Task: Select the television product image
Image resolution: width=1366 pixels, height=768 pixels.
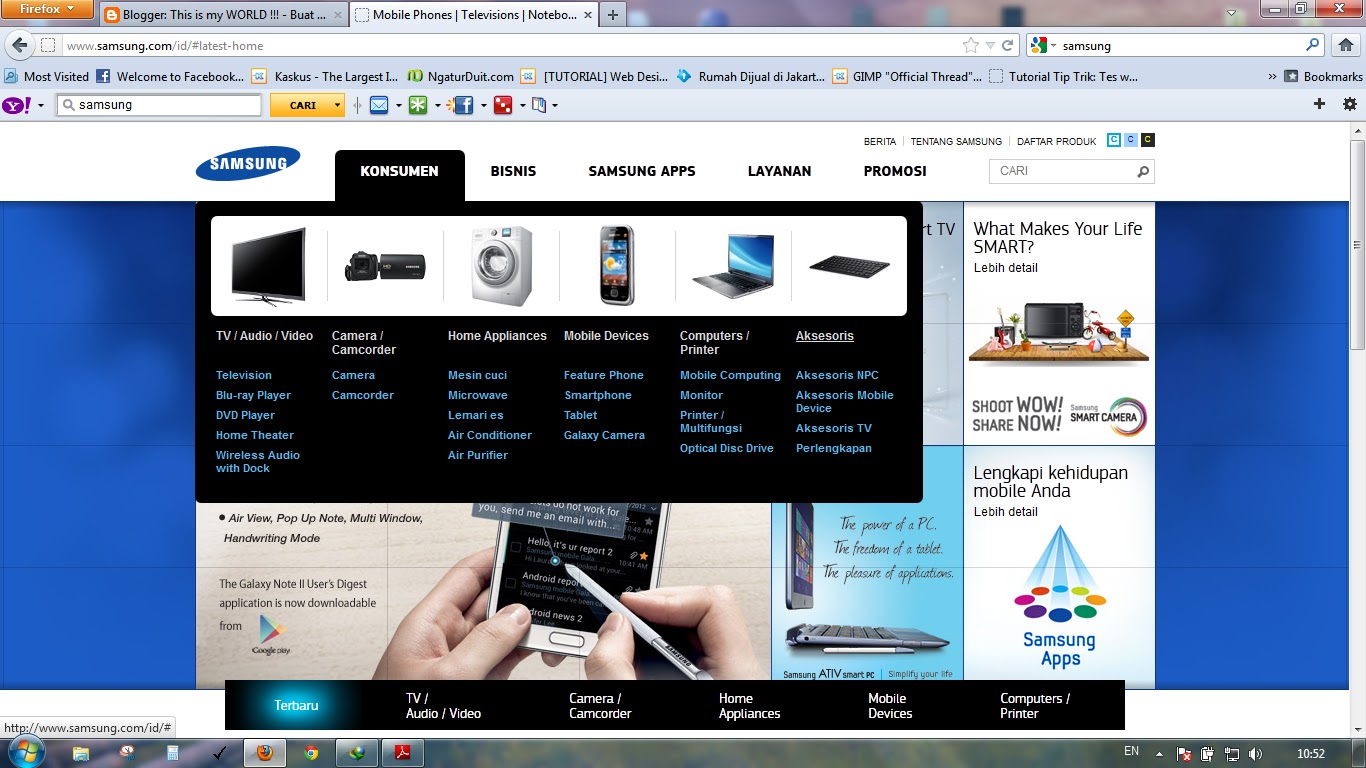Action: pos(268,266)
